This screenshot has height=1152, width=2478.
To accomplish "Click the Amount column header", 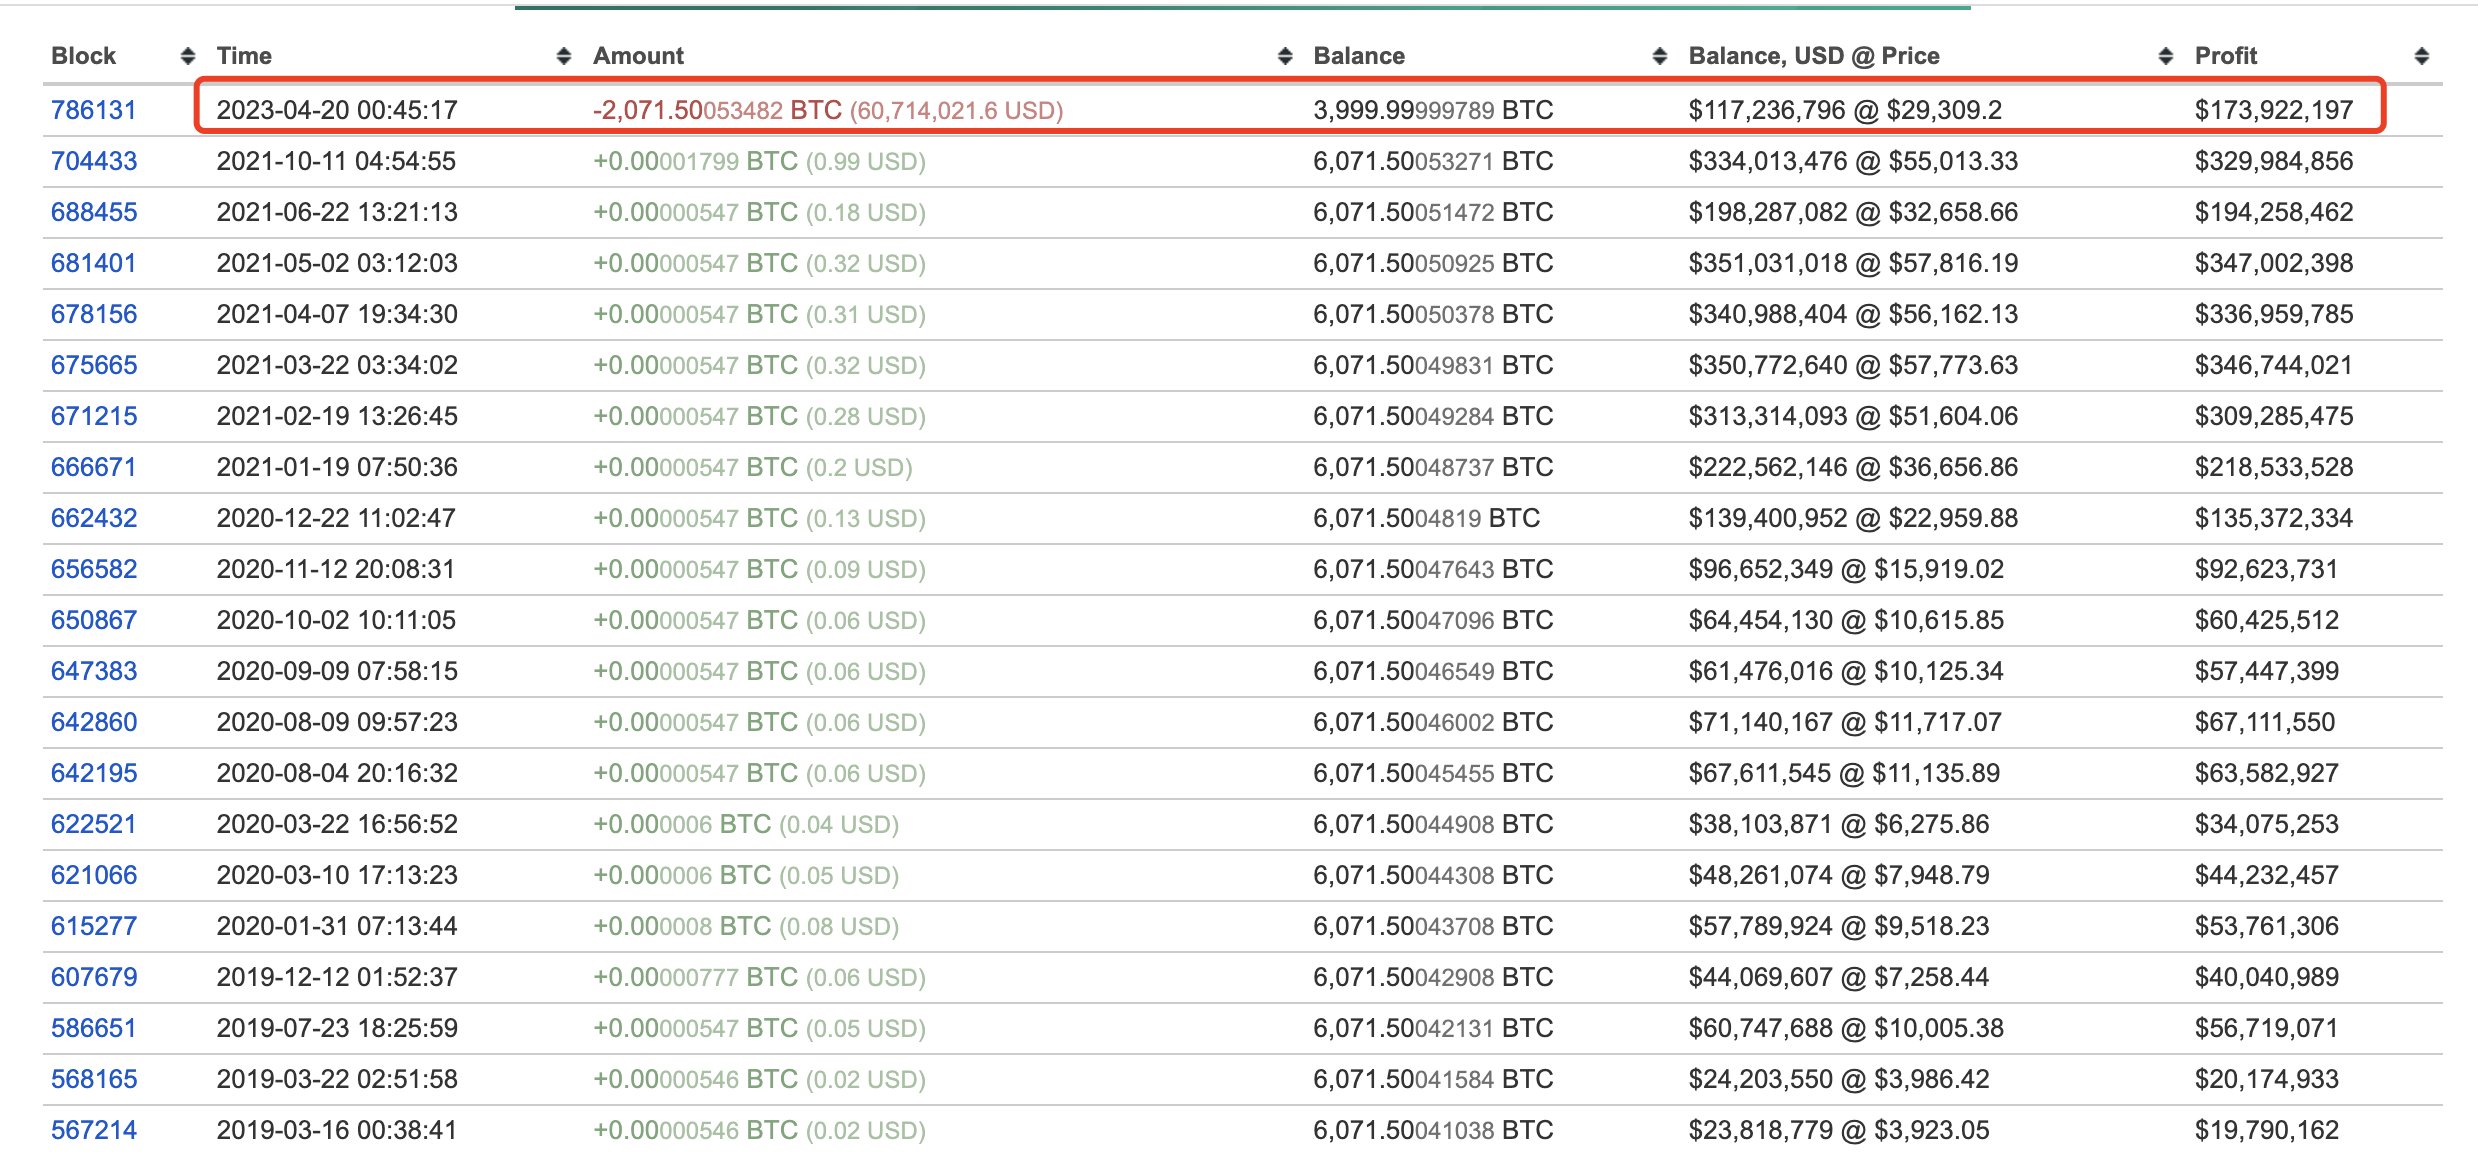I will (638, 56).
